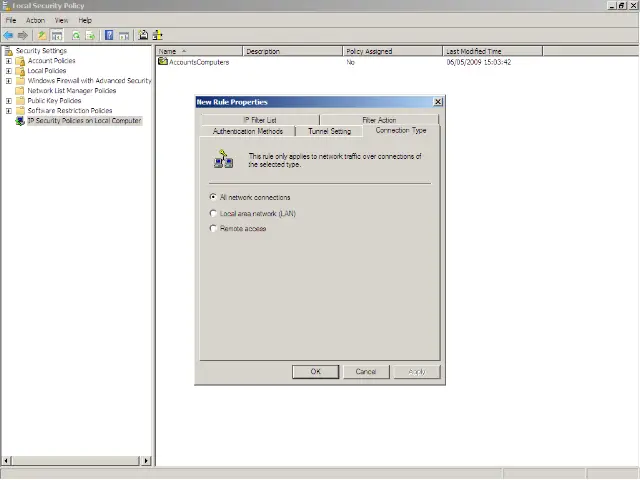Open Help via the blue question icon
The height and width of the screenshot is (480, 640).
[x=109, y=35]
